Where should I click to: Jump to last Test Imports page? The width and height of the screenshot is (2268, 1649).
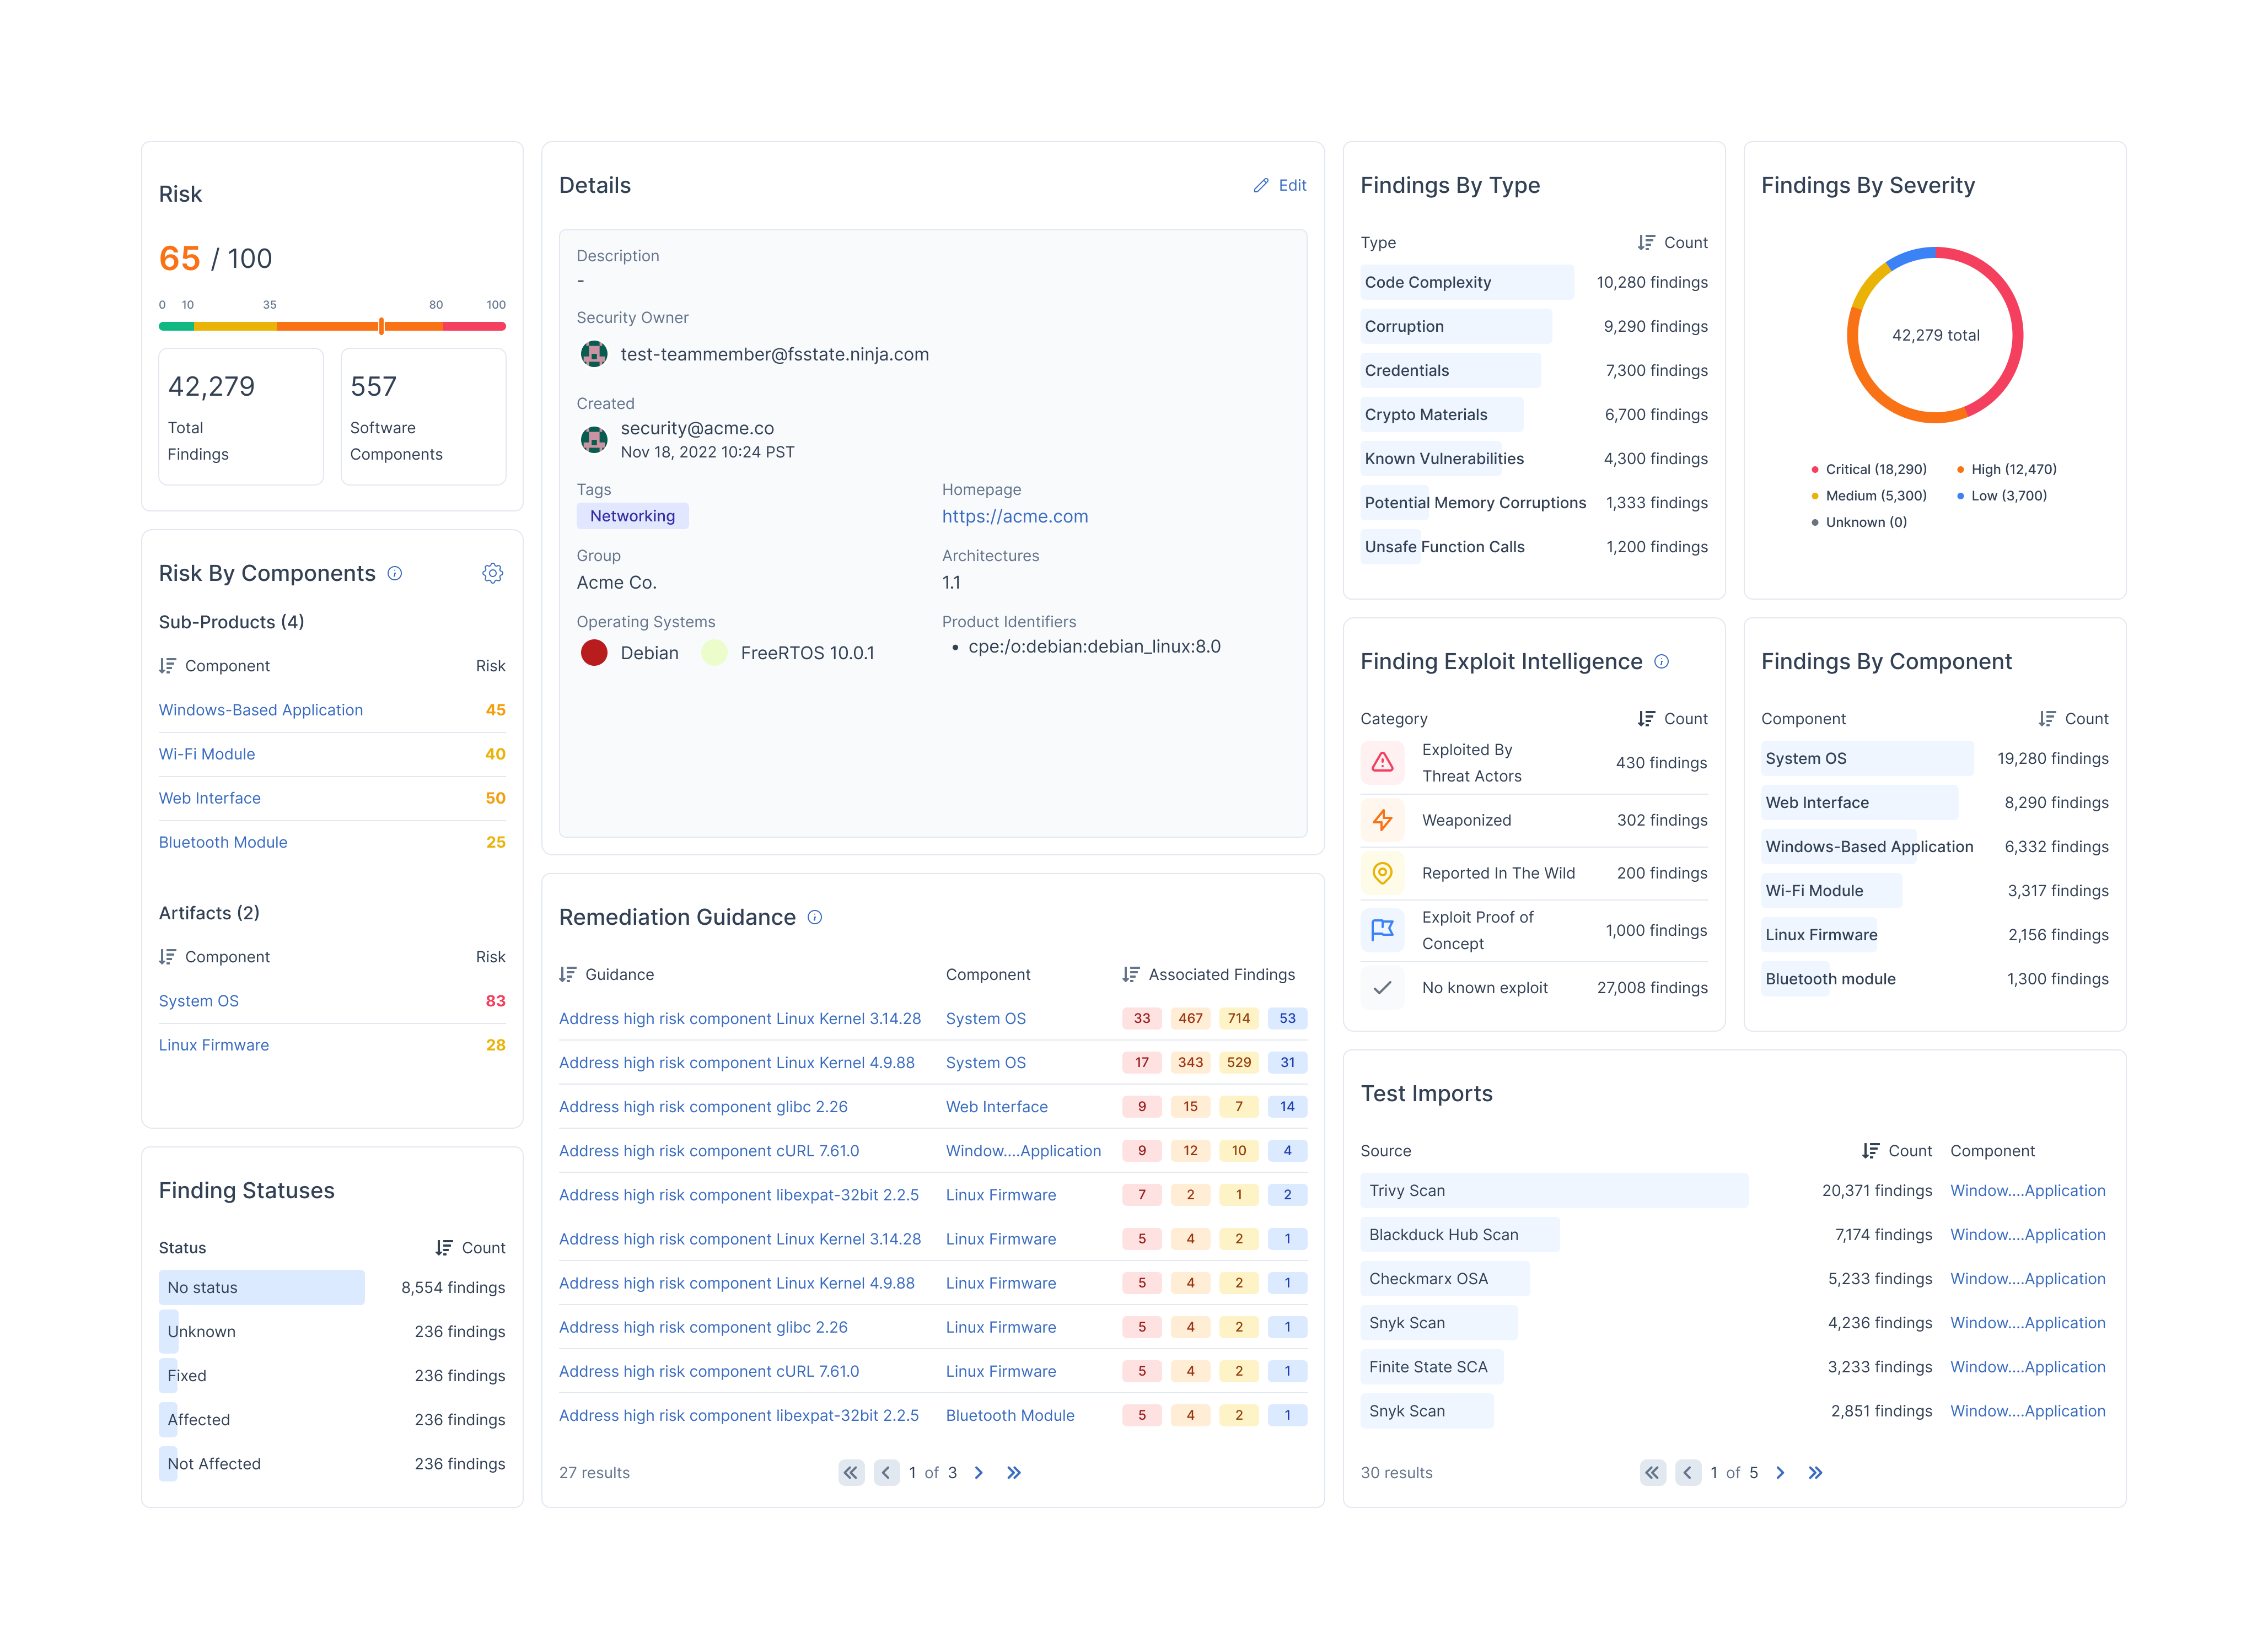(1815, 1472)
